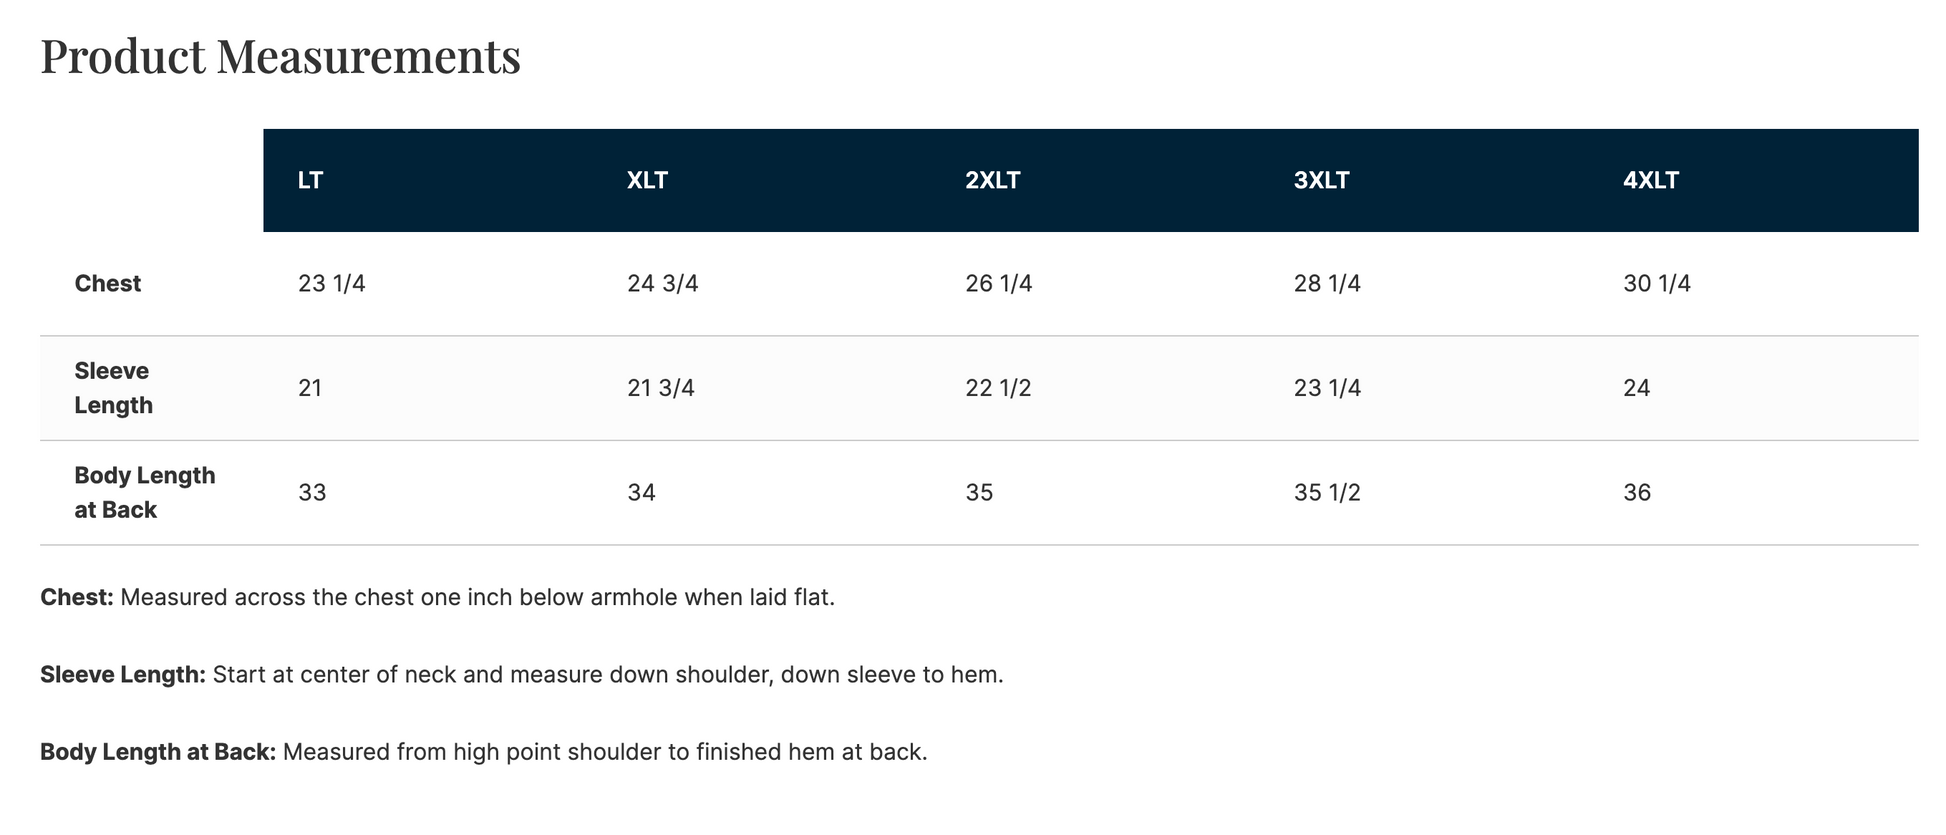Click the Chest measurement description paragraph
This screenshot has height=835, width=1946.
437,598
